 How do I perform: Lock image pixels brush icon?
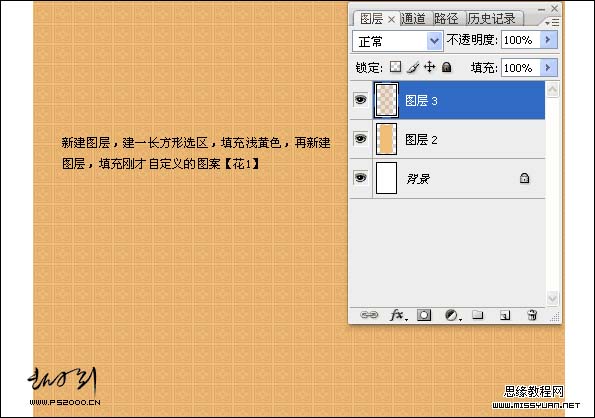coord(413,67)
